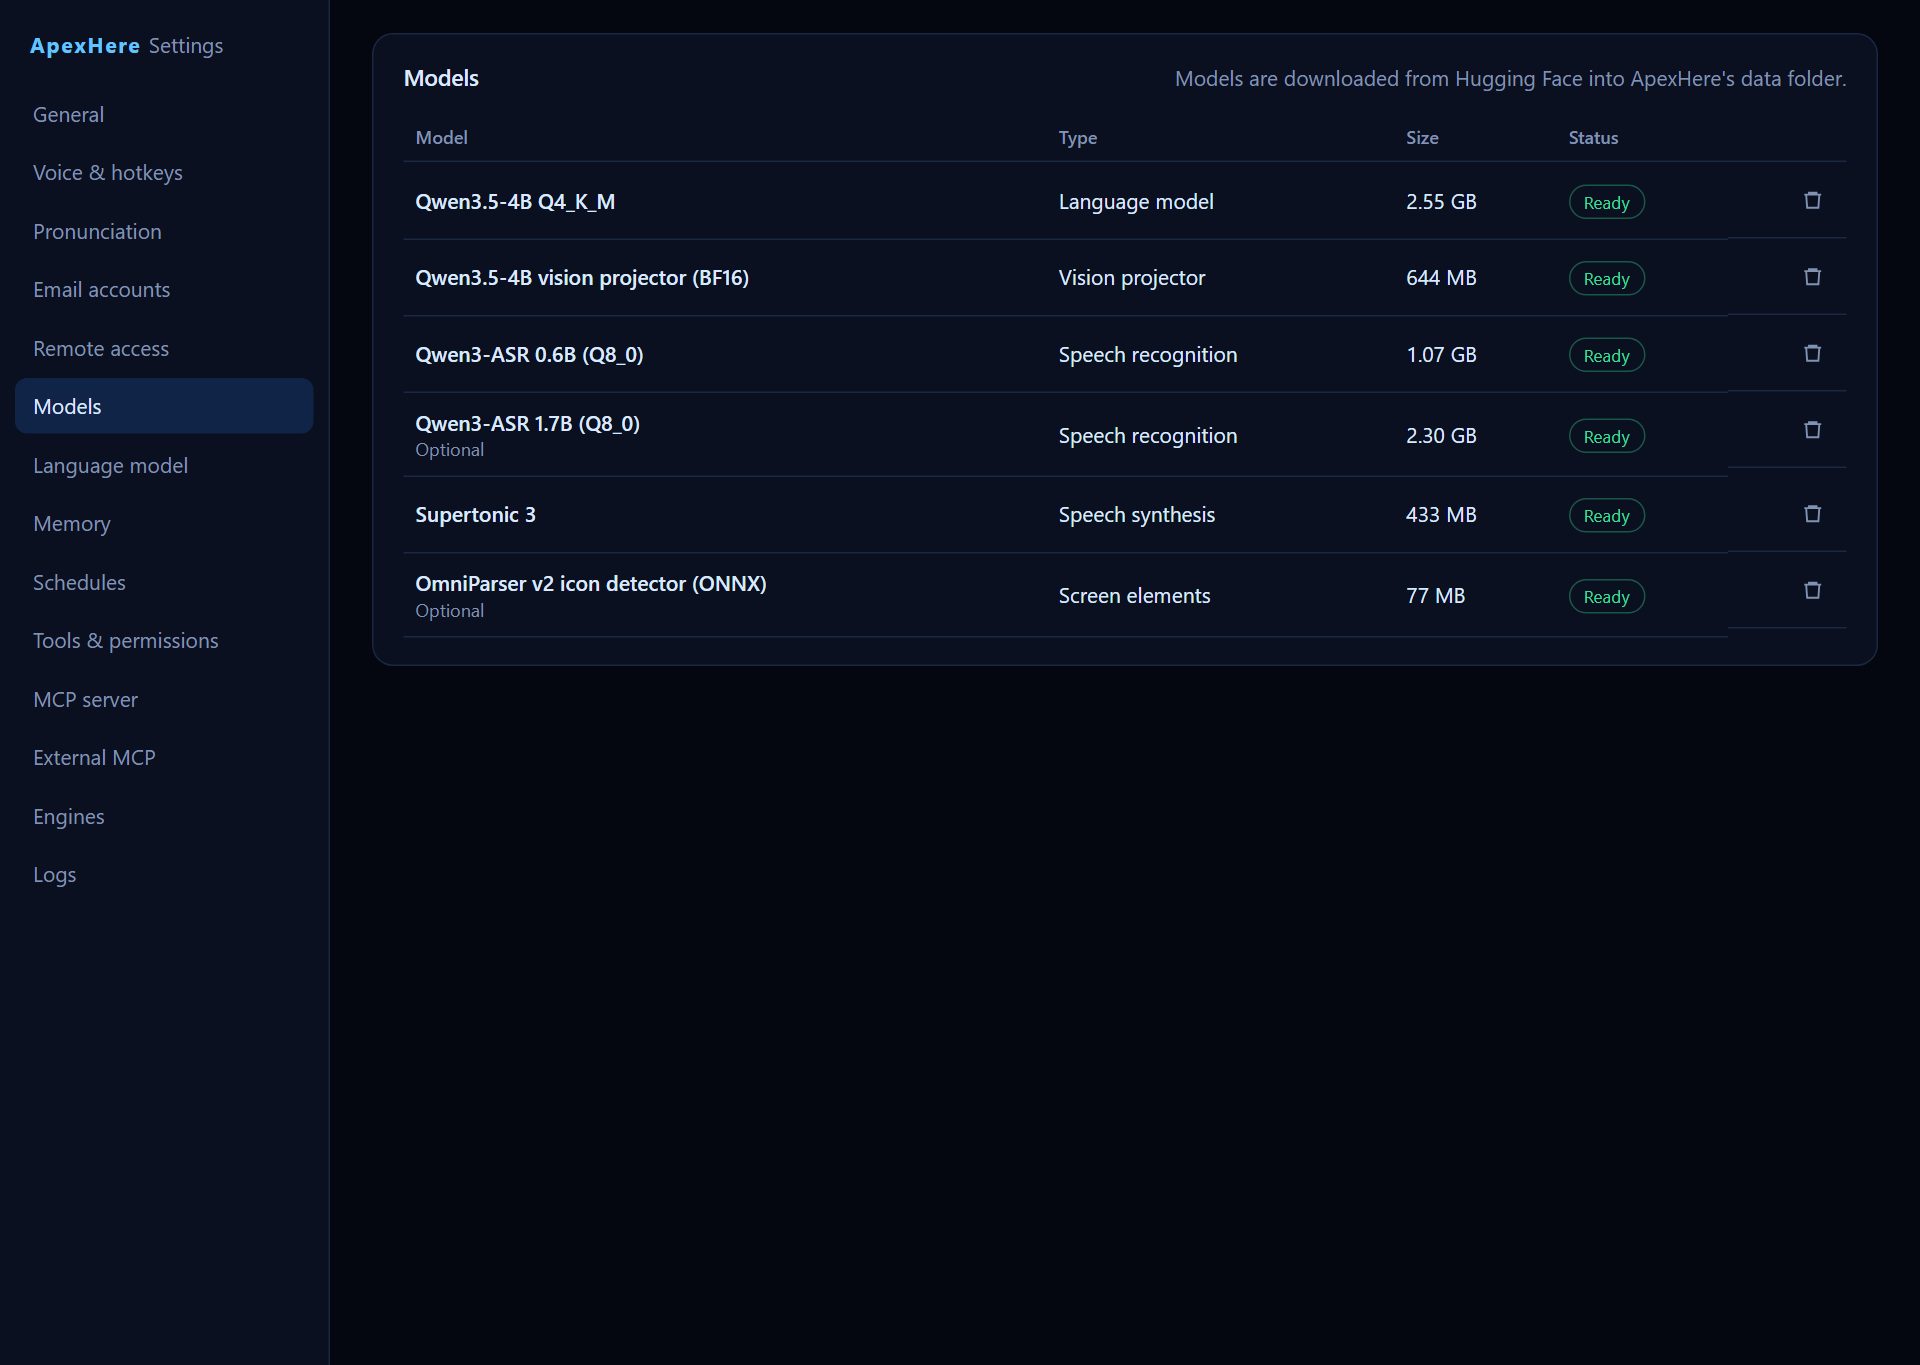Click the Qwen3-ASR 0.6B (Q8_0) model name

[529, 355]
